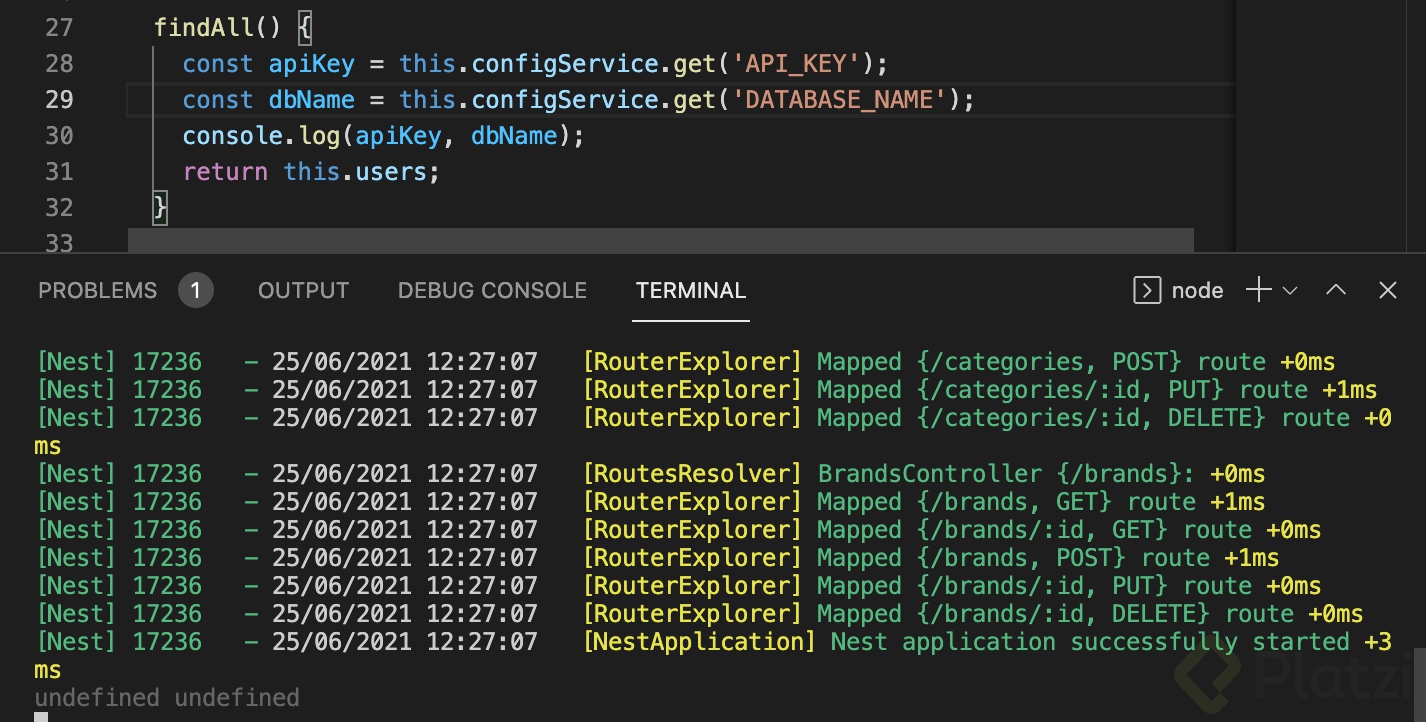Click line number 27 in the gutter

tap(60, 28)
